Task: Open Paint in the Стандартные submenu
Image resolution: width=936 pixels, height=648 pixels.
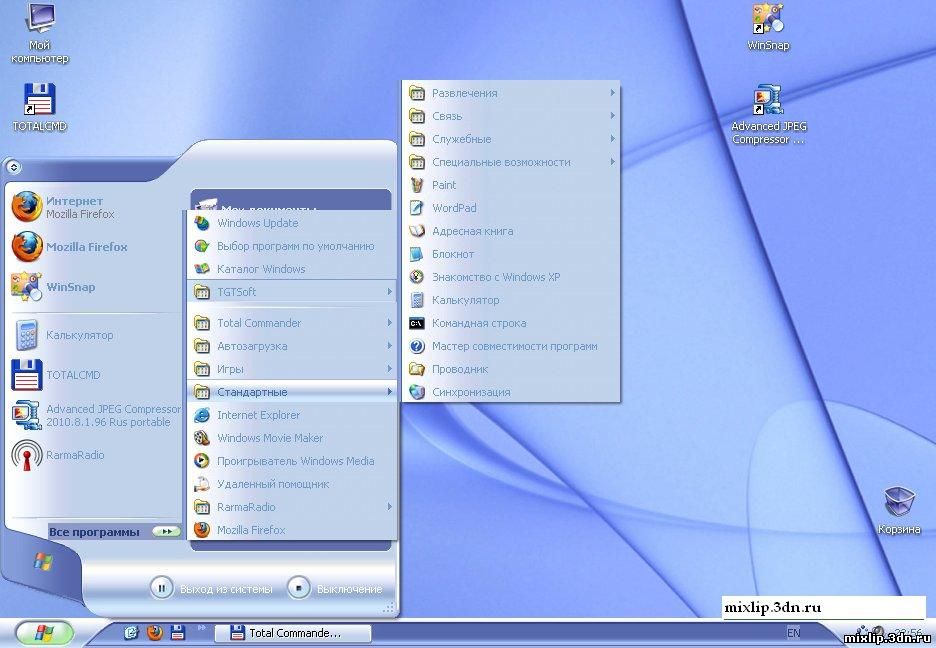Action: 511,185
